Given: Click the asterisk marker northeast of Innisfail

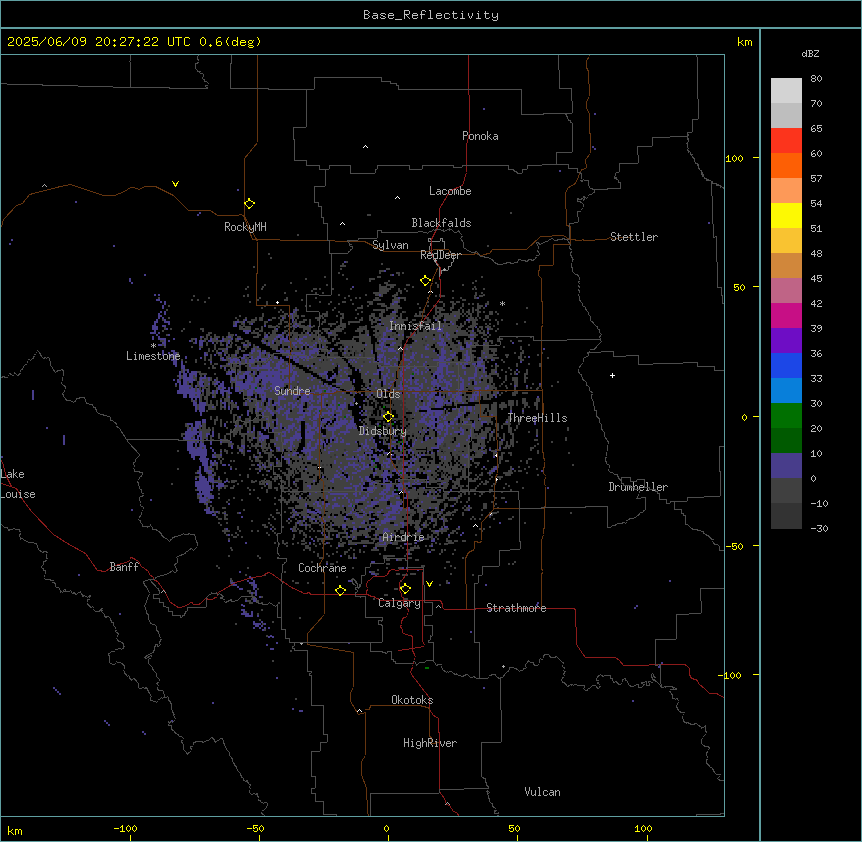Looking at the screenshot, I should click(x=502, y=304).
